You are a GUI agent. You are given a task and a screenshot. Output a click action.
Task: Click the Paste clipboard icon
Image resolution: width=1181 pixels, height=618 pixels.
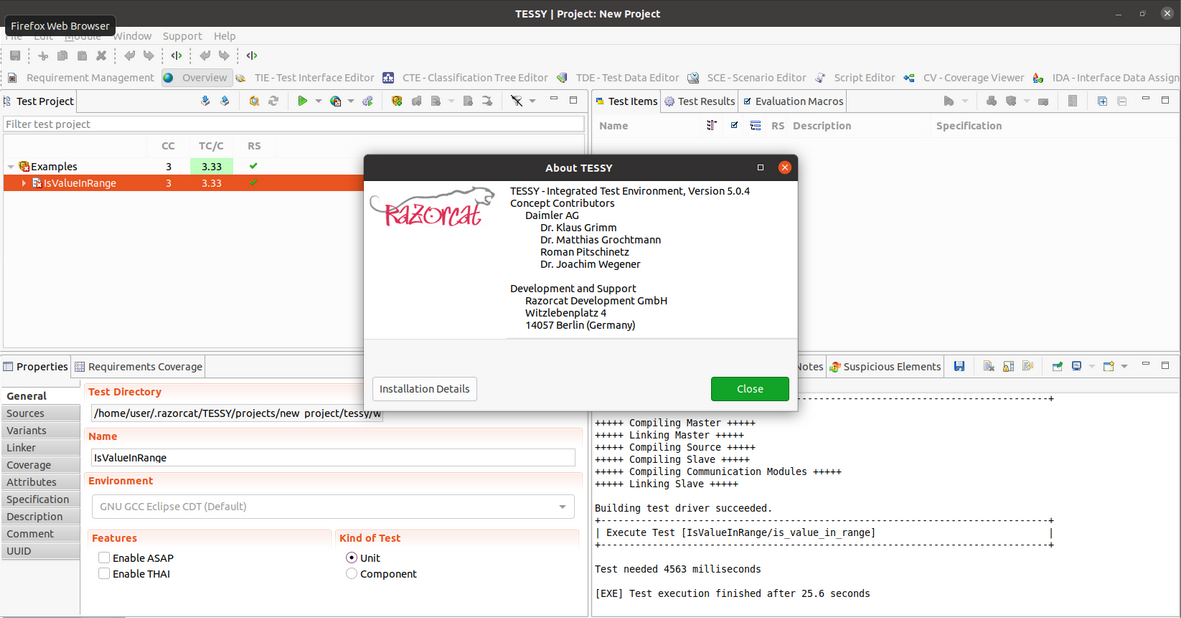pos(82,56)
